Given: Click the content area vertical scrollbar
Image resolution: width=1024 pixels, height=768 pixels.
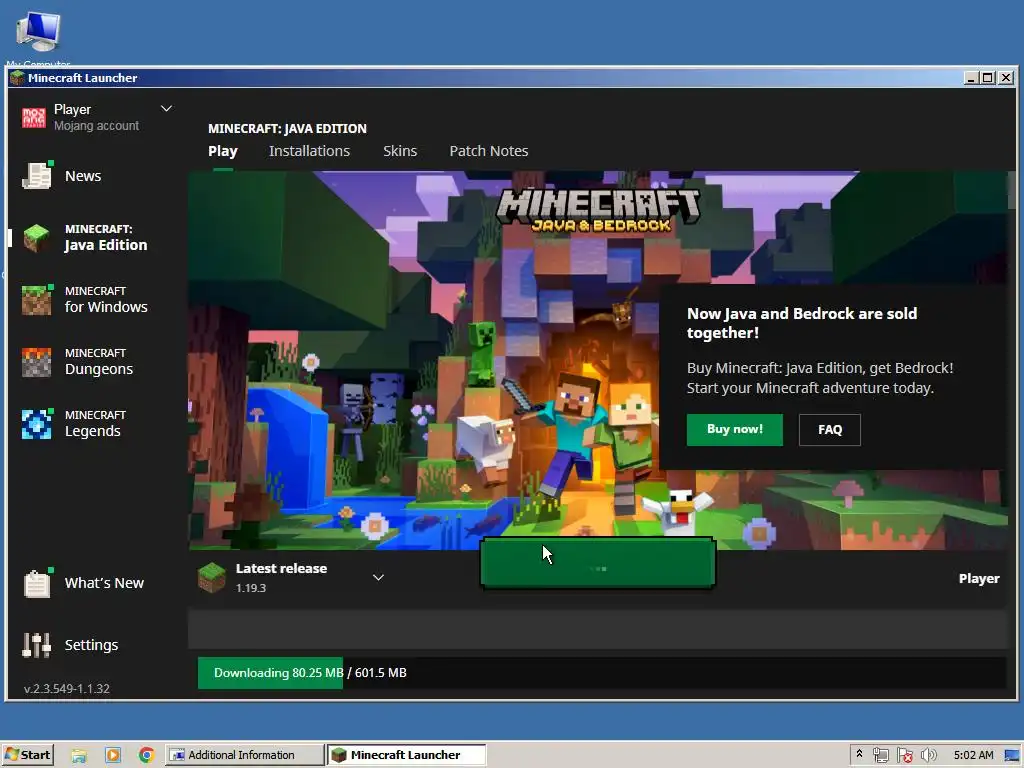Looking at the screenshot, I should 1012,190.
